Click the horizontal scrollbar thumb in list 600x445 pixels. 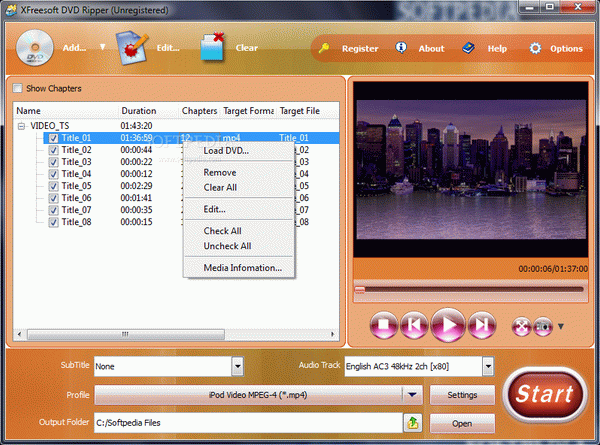click(126, 334)
